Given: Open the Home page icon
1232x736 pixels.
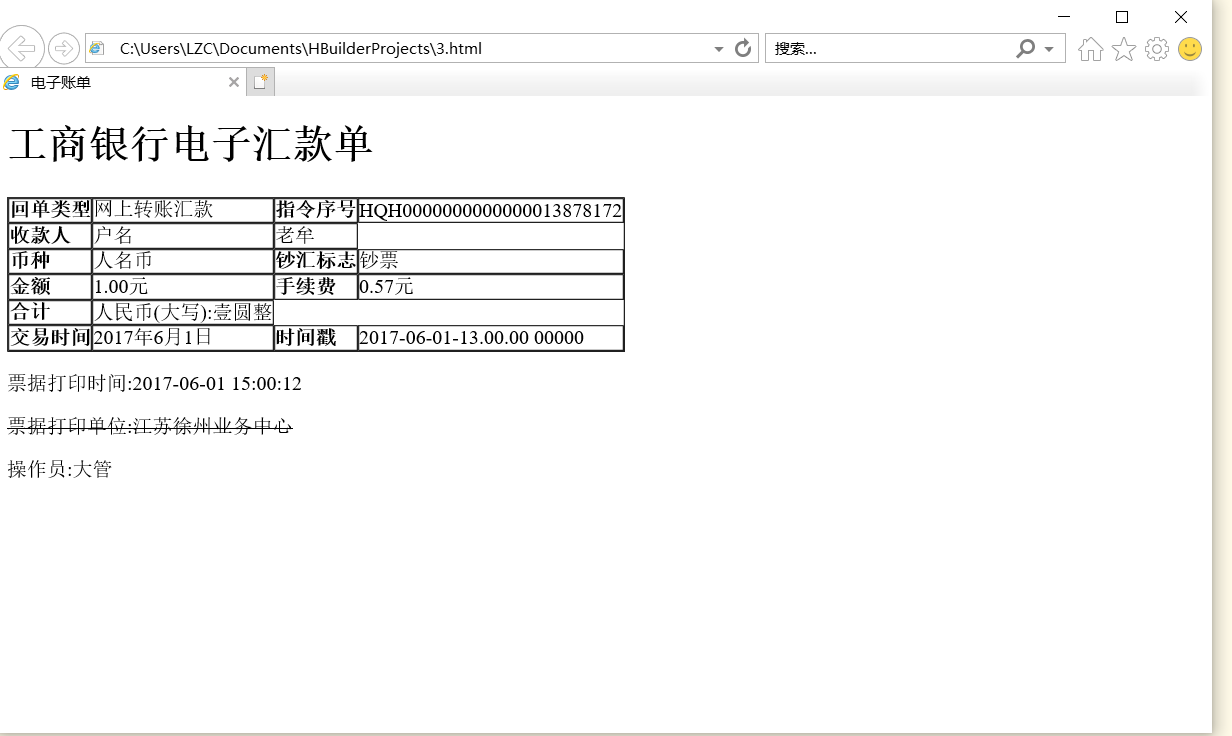Looking at the screenshot, I should [1091, 49].
